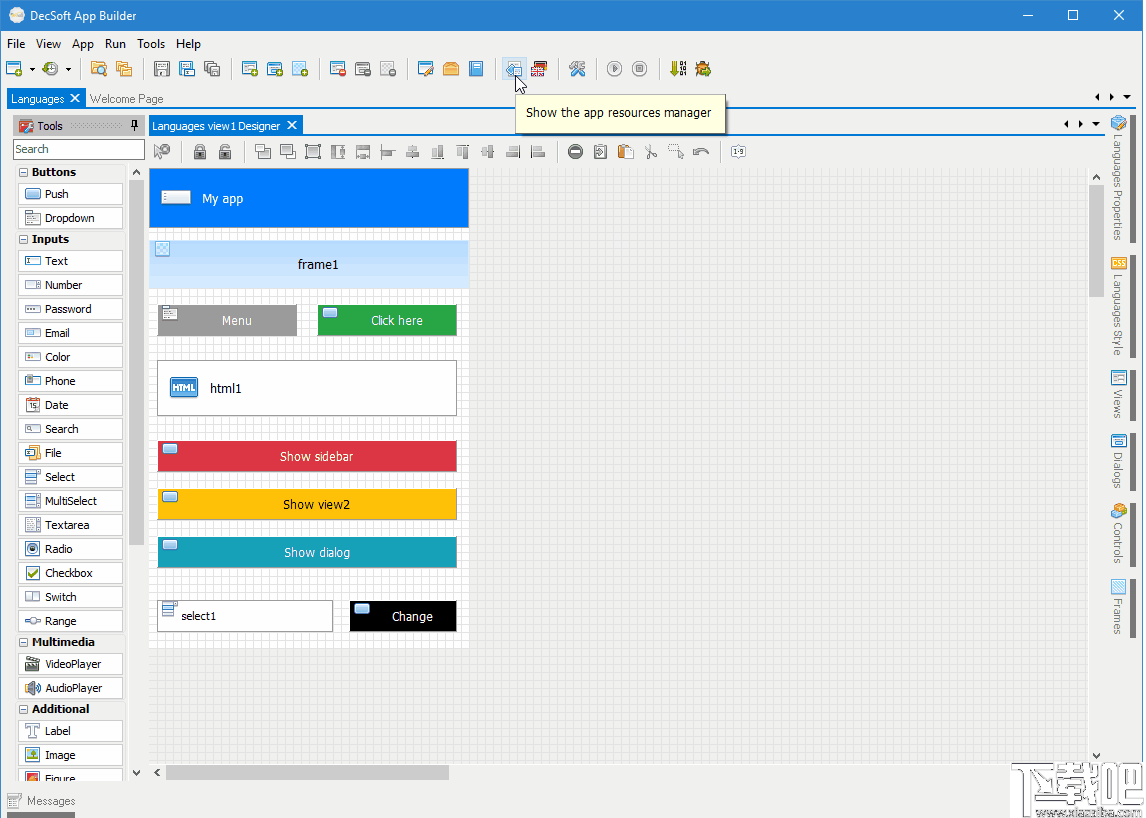1146x818 pixels.
Task: Click the wrench and screwdriver tools icon
Action: (577, 69)
